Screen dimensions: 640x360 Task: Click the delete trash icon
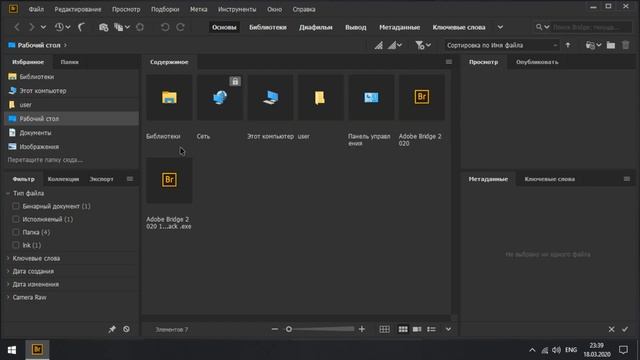(625, 45)
